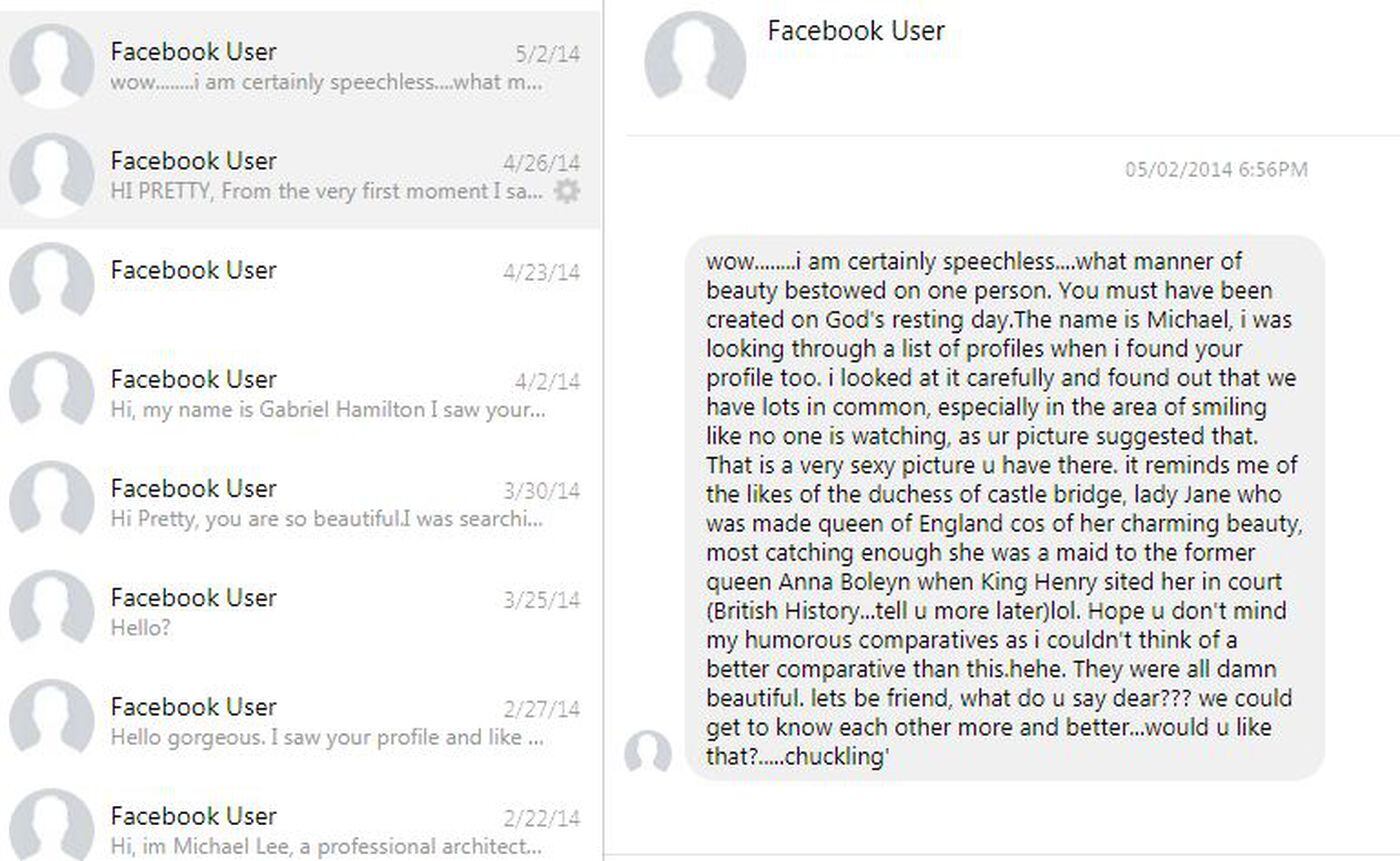Click the long message bubble text
Screen dimensions: 1400x861
coord(1003,508)
